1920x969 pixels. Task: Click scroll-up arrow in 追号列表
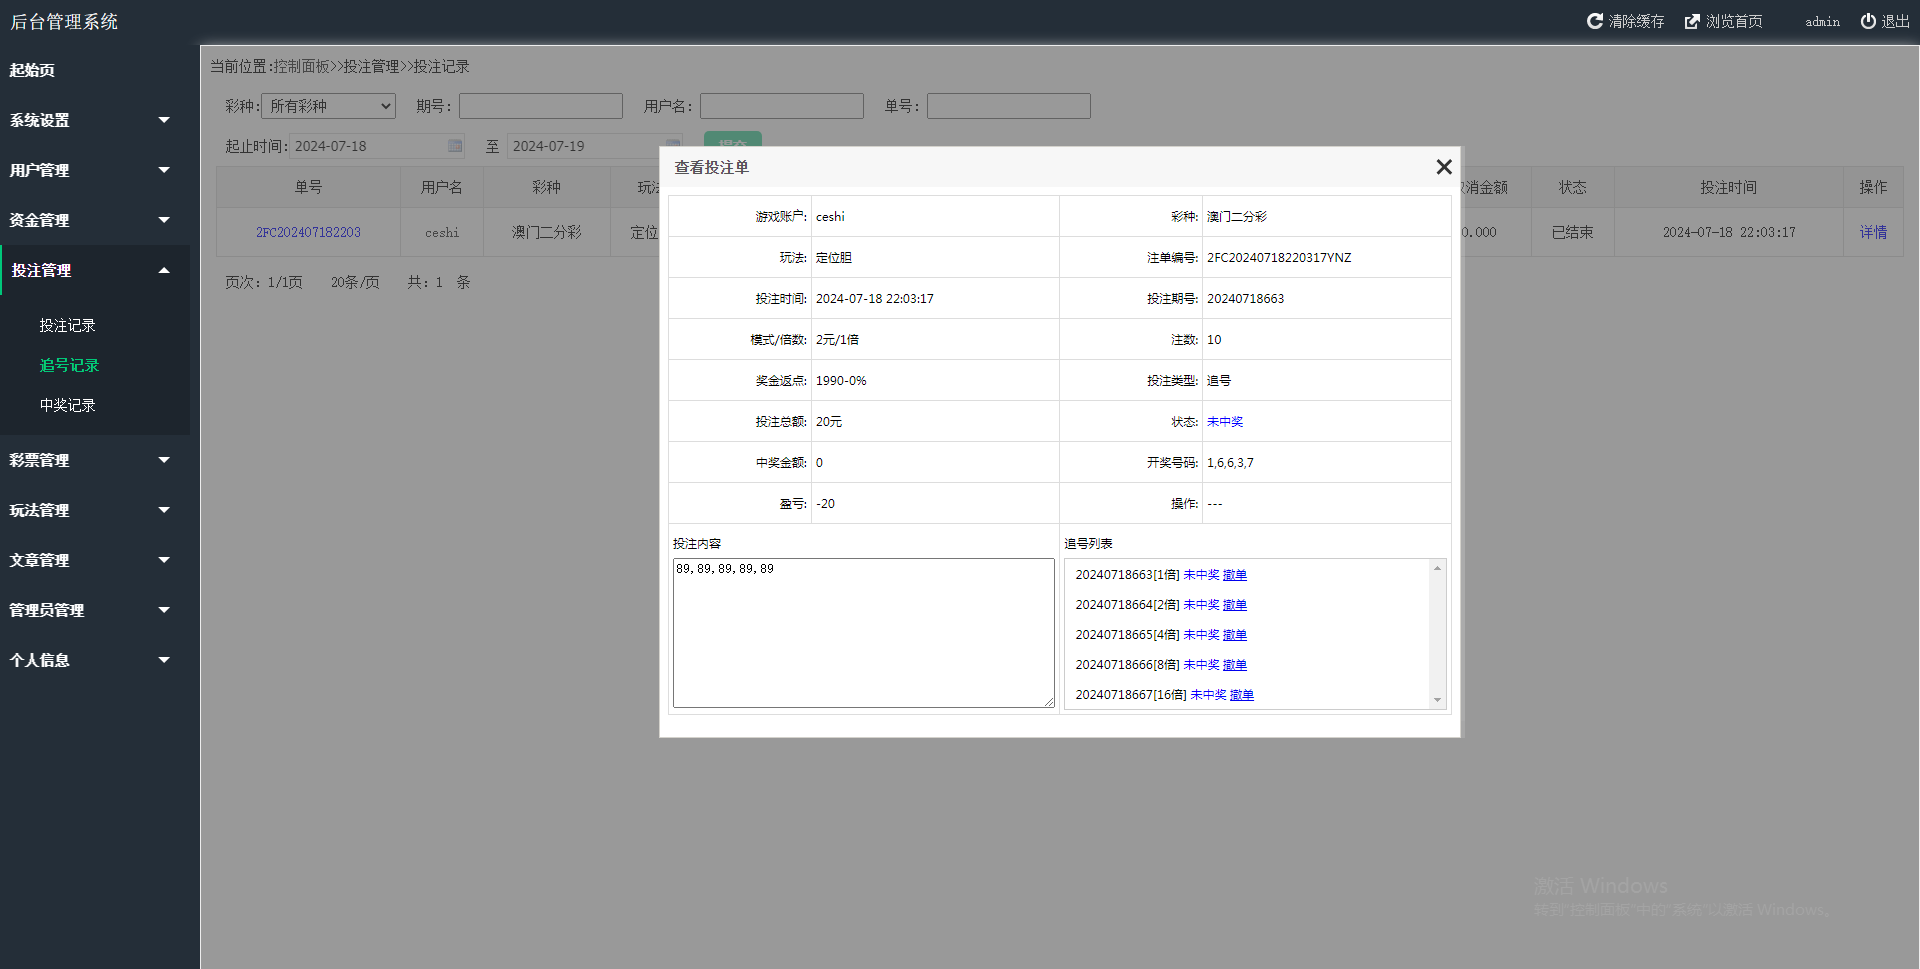click(x=1437, y=568)
